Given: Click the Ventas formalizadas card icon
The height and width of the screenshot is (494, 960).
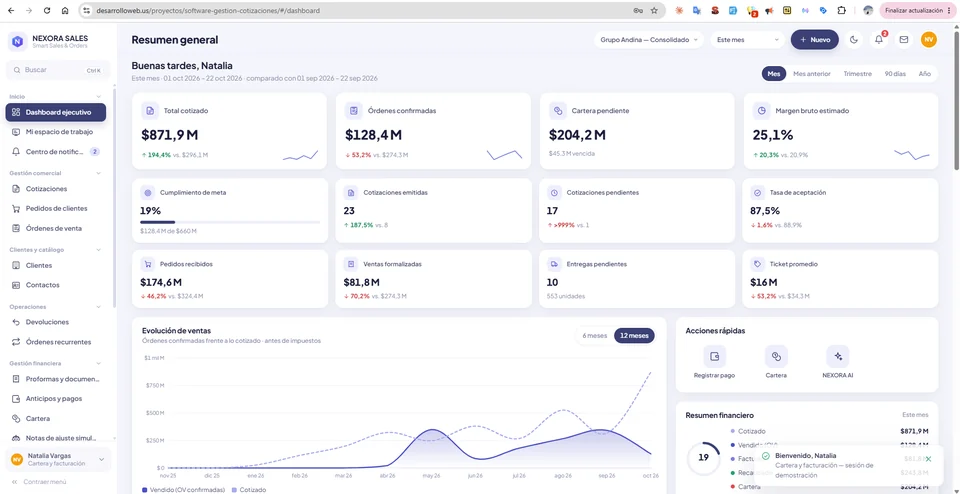Looking at the screenshot, I should (351, 264).
